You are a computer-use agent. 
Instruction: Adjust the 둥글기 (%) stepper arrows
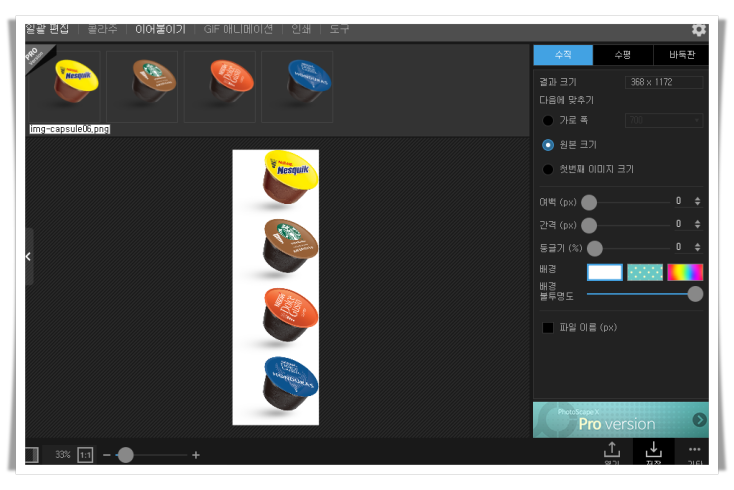[697, 247]
